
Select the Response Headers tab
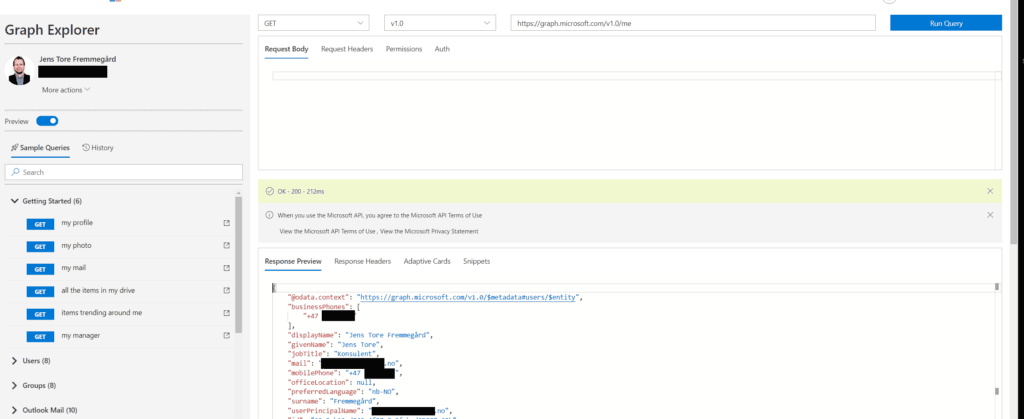coord(362,261)
